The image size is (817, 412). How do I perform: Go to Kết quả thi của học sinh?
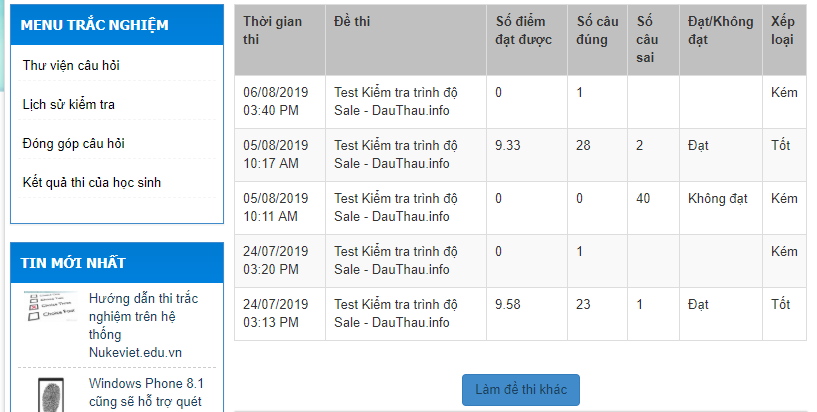pyautogui.click(x=92, y=183)
